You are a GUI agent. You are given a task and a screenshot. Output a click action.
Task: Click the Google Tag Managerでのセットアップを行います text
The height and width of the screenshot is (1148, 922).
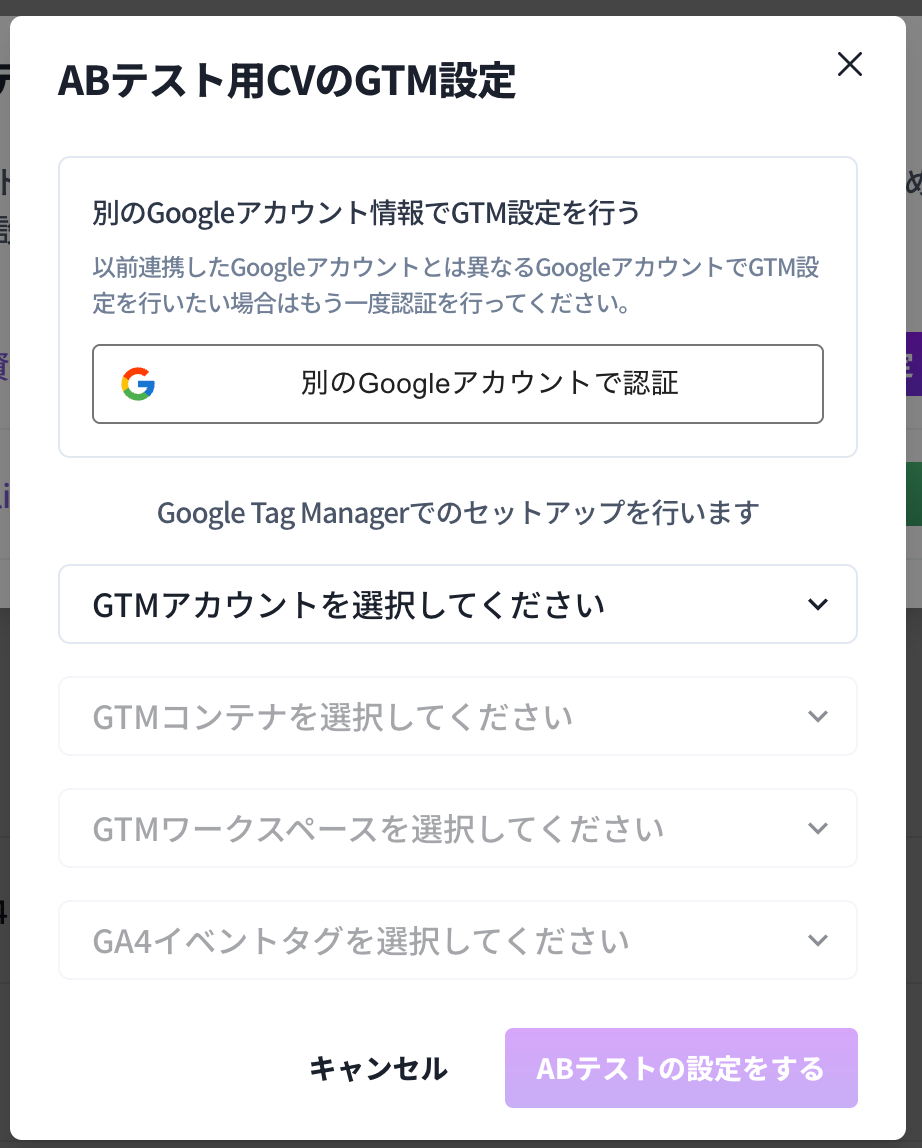coord(458,513)
